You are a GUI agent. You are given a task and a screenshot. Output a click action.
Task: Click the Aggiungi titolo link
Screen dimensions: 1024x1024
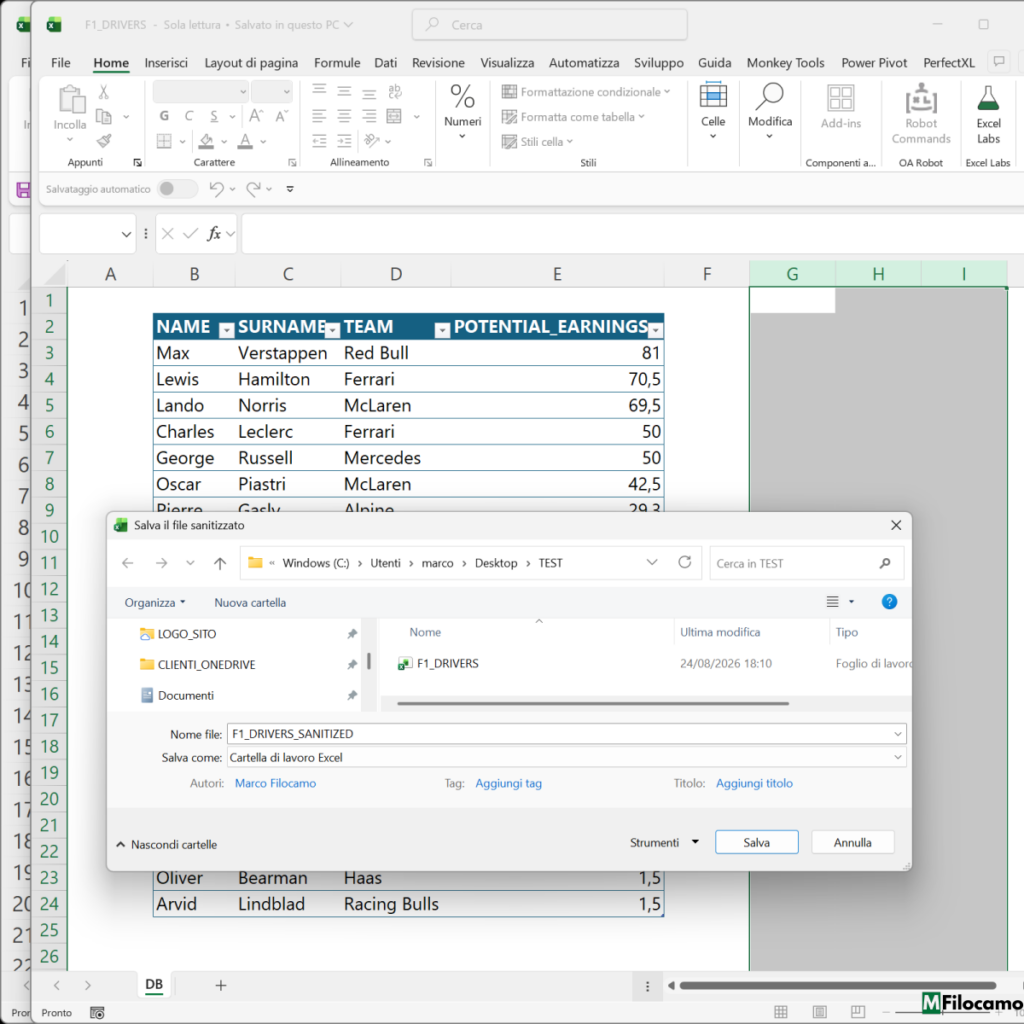[x=754, y=783]
